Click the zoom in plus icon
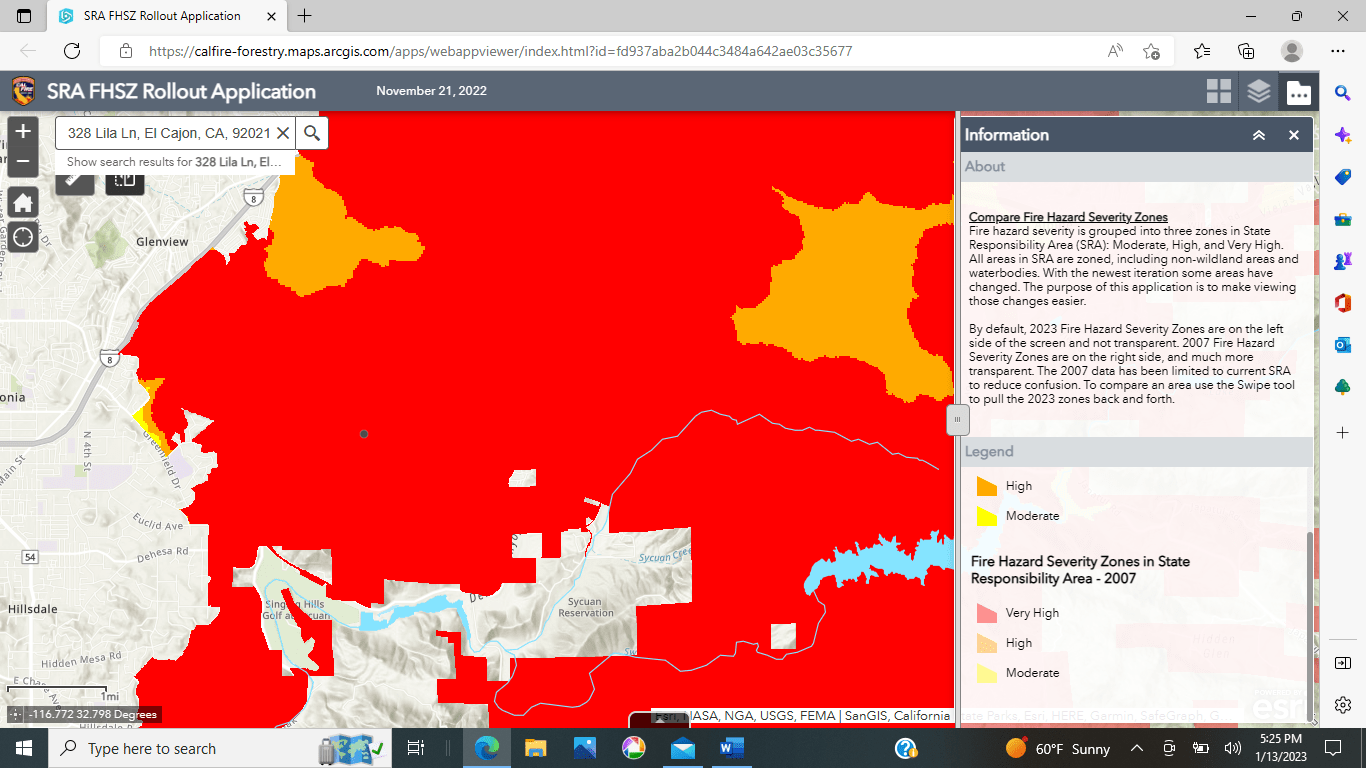 (x=22, y=129)
